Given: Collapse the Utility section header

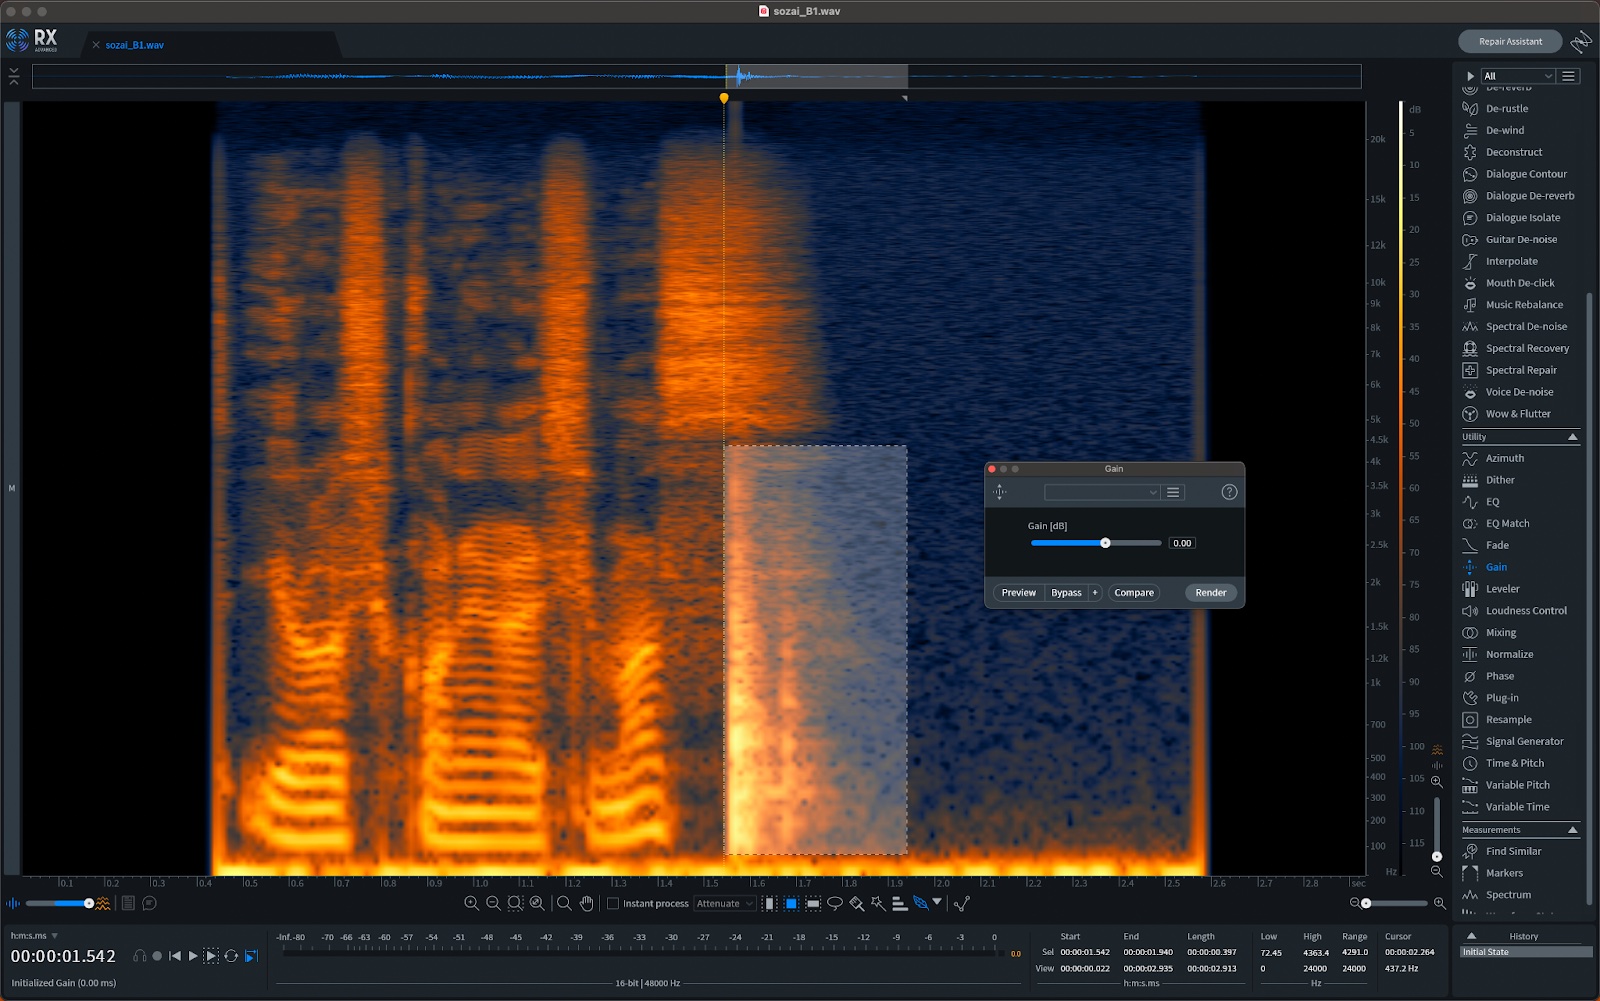Looking at the screenshot, I should (x=1573, y=436).
